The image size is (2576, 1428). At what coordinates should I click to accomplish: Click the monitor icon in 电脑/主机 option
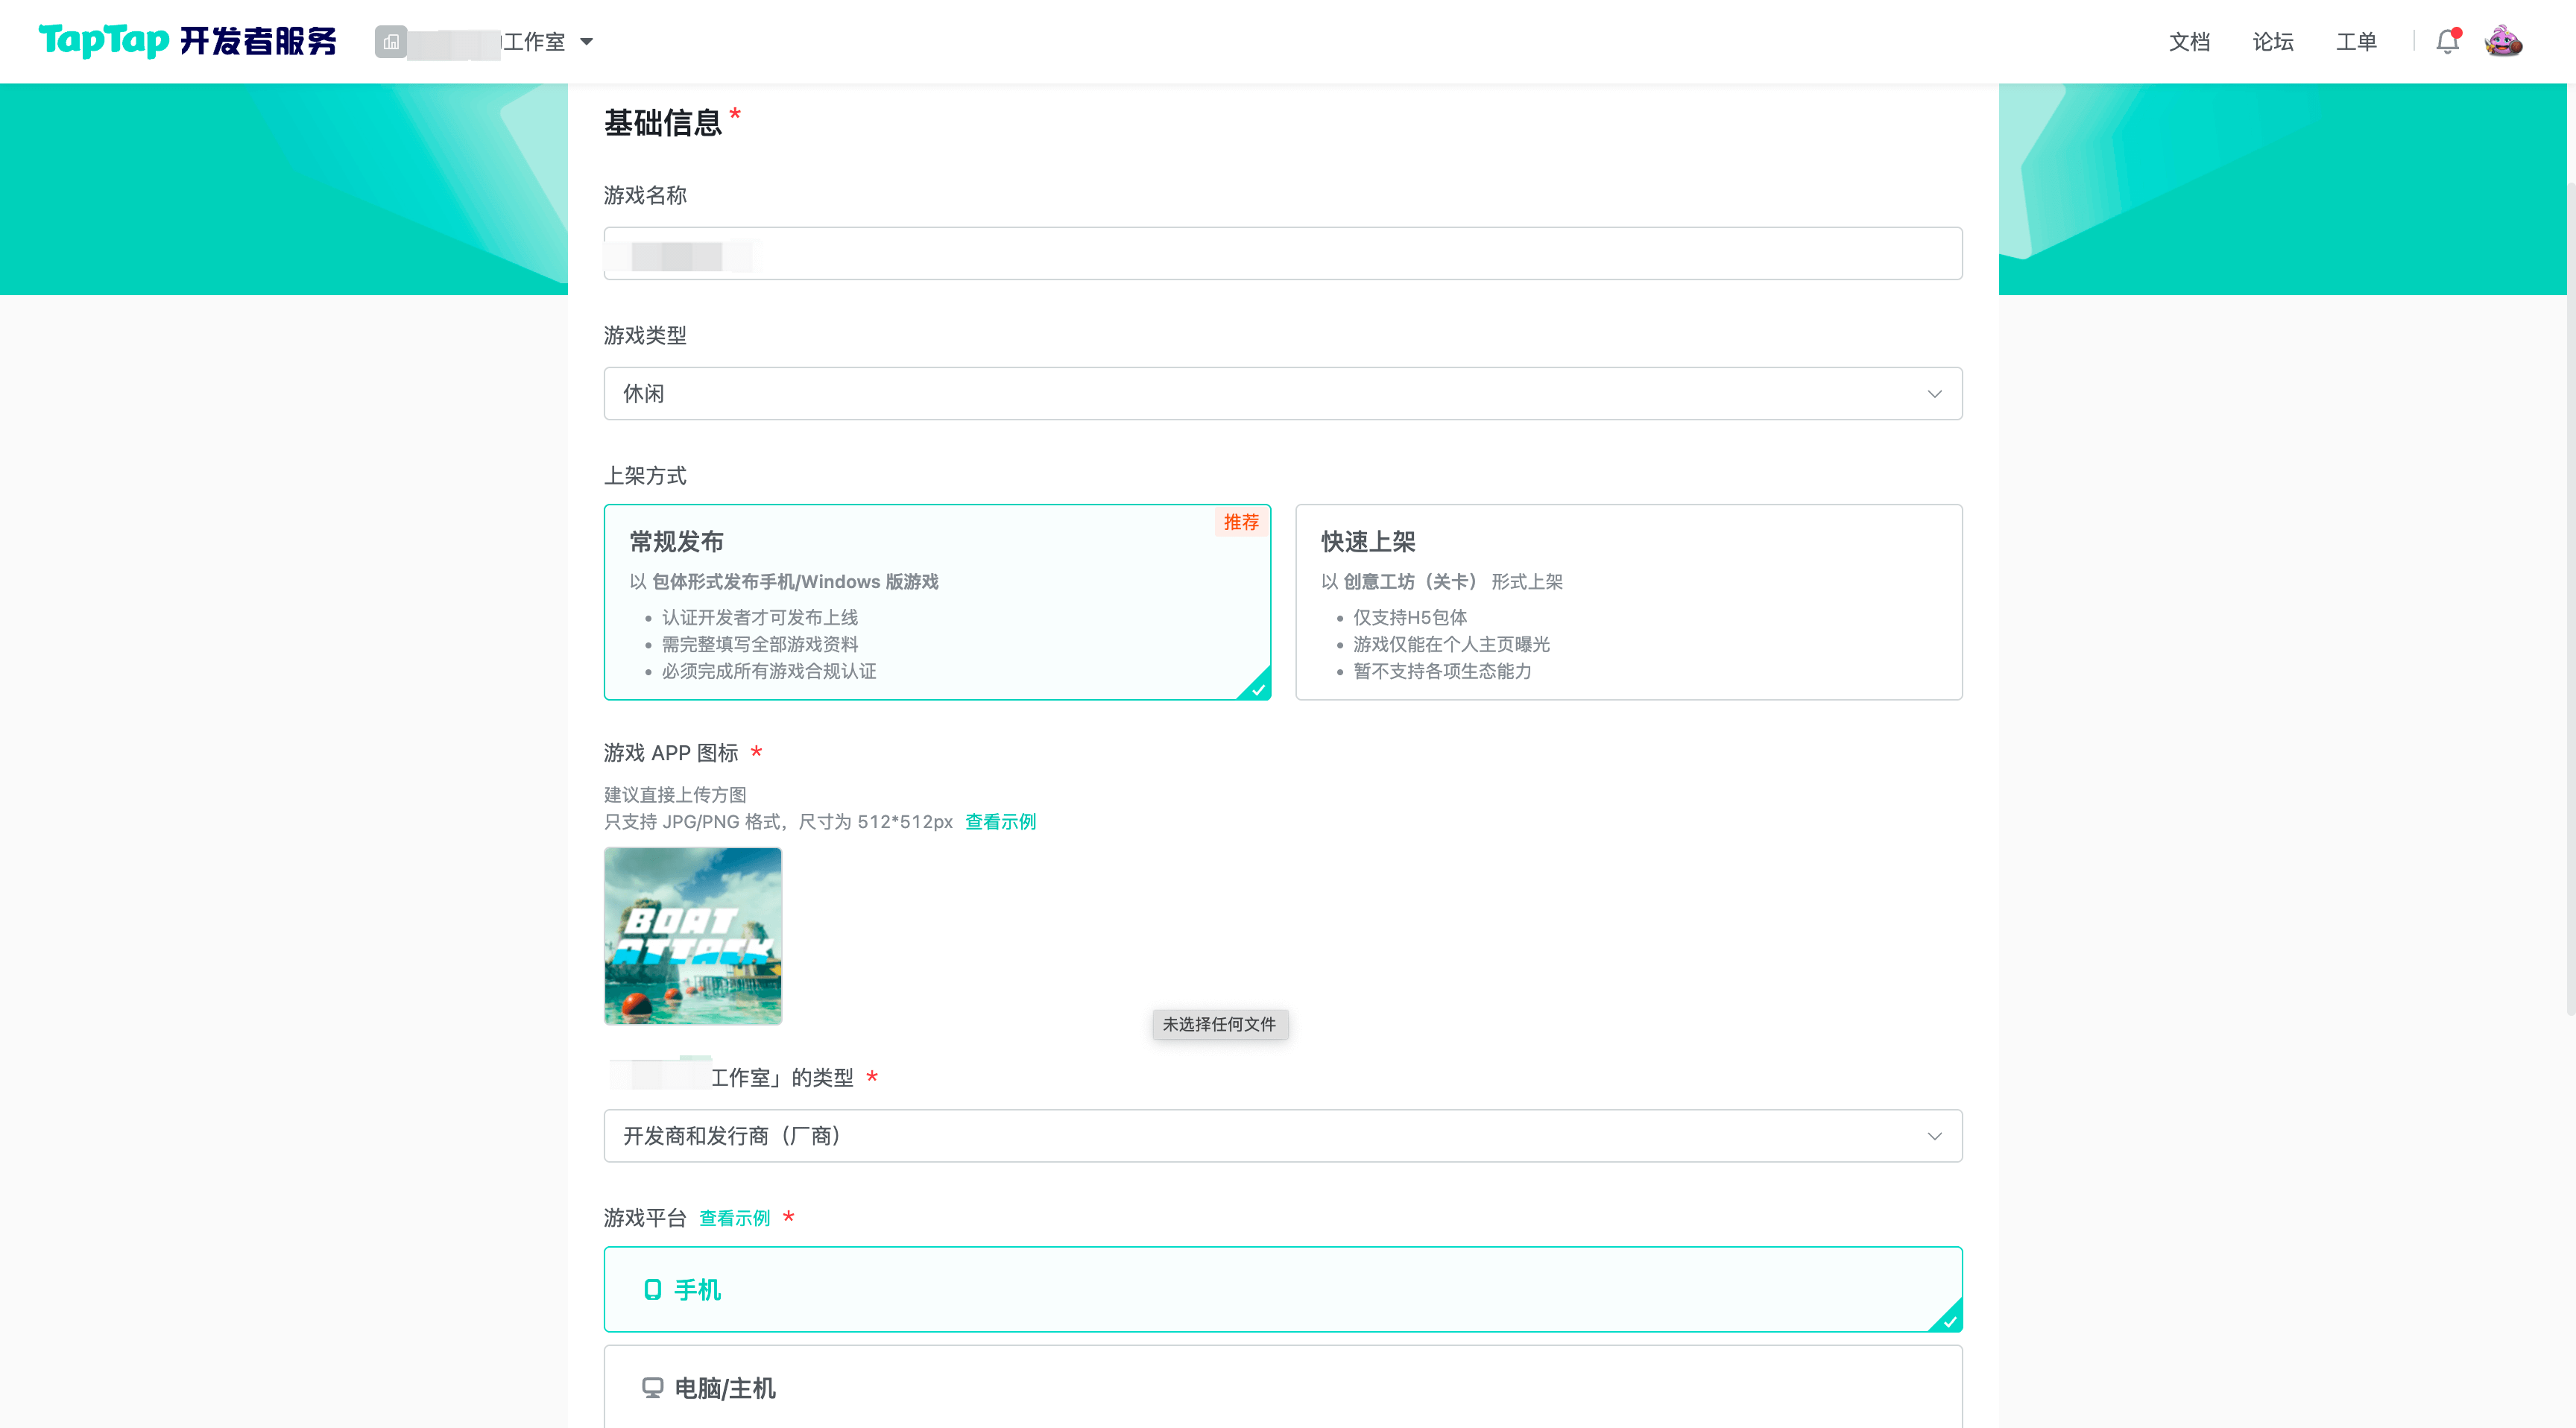pyautogui.click(x=652, y=1388)
